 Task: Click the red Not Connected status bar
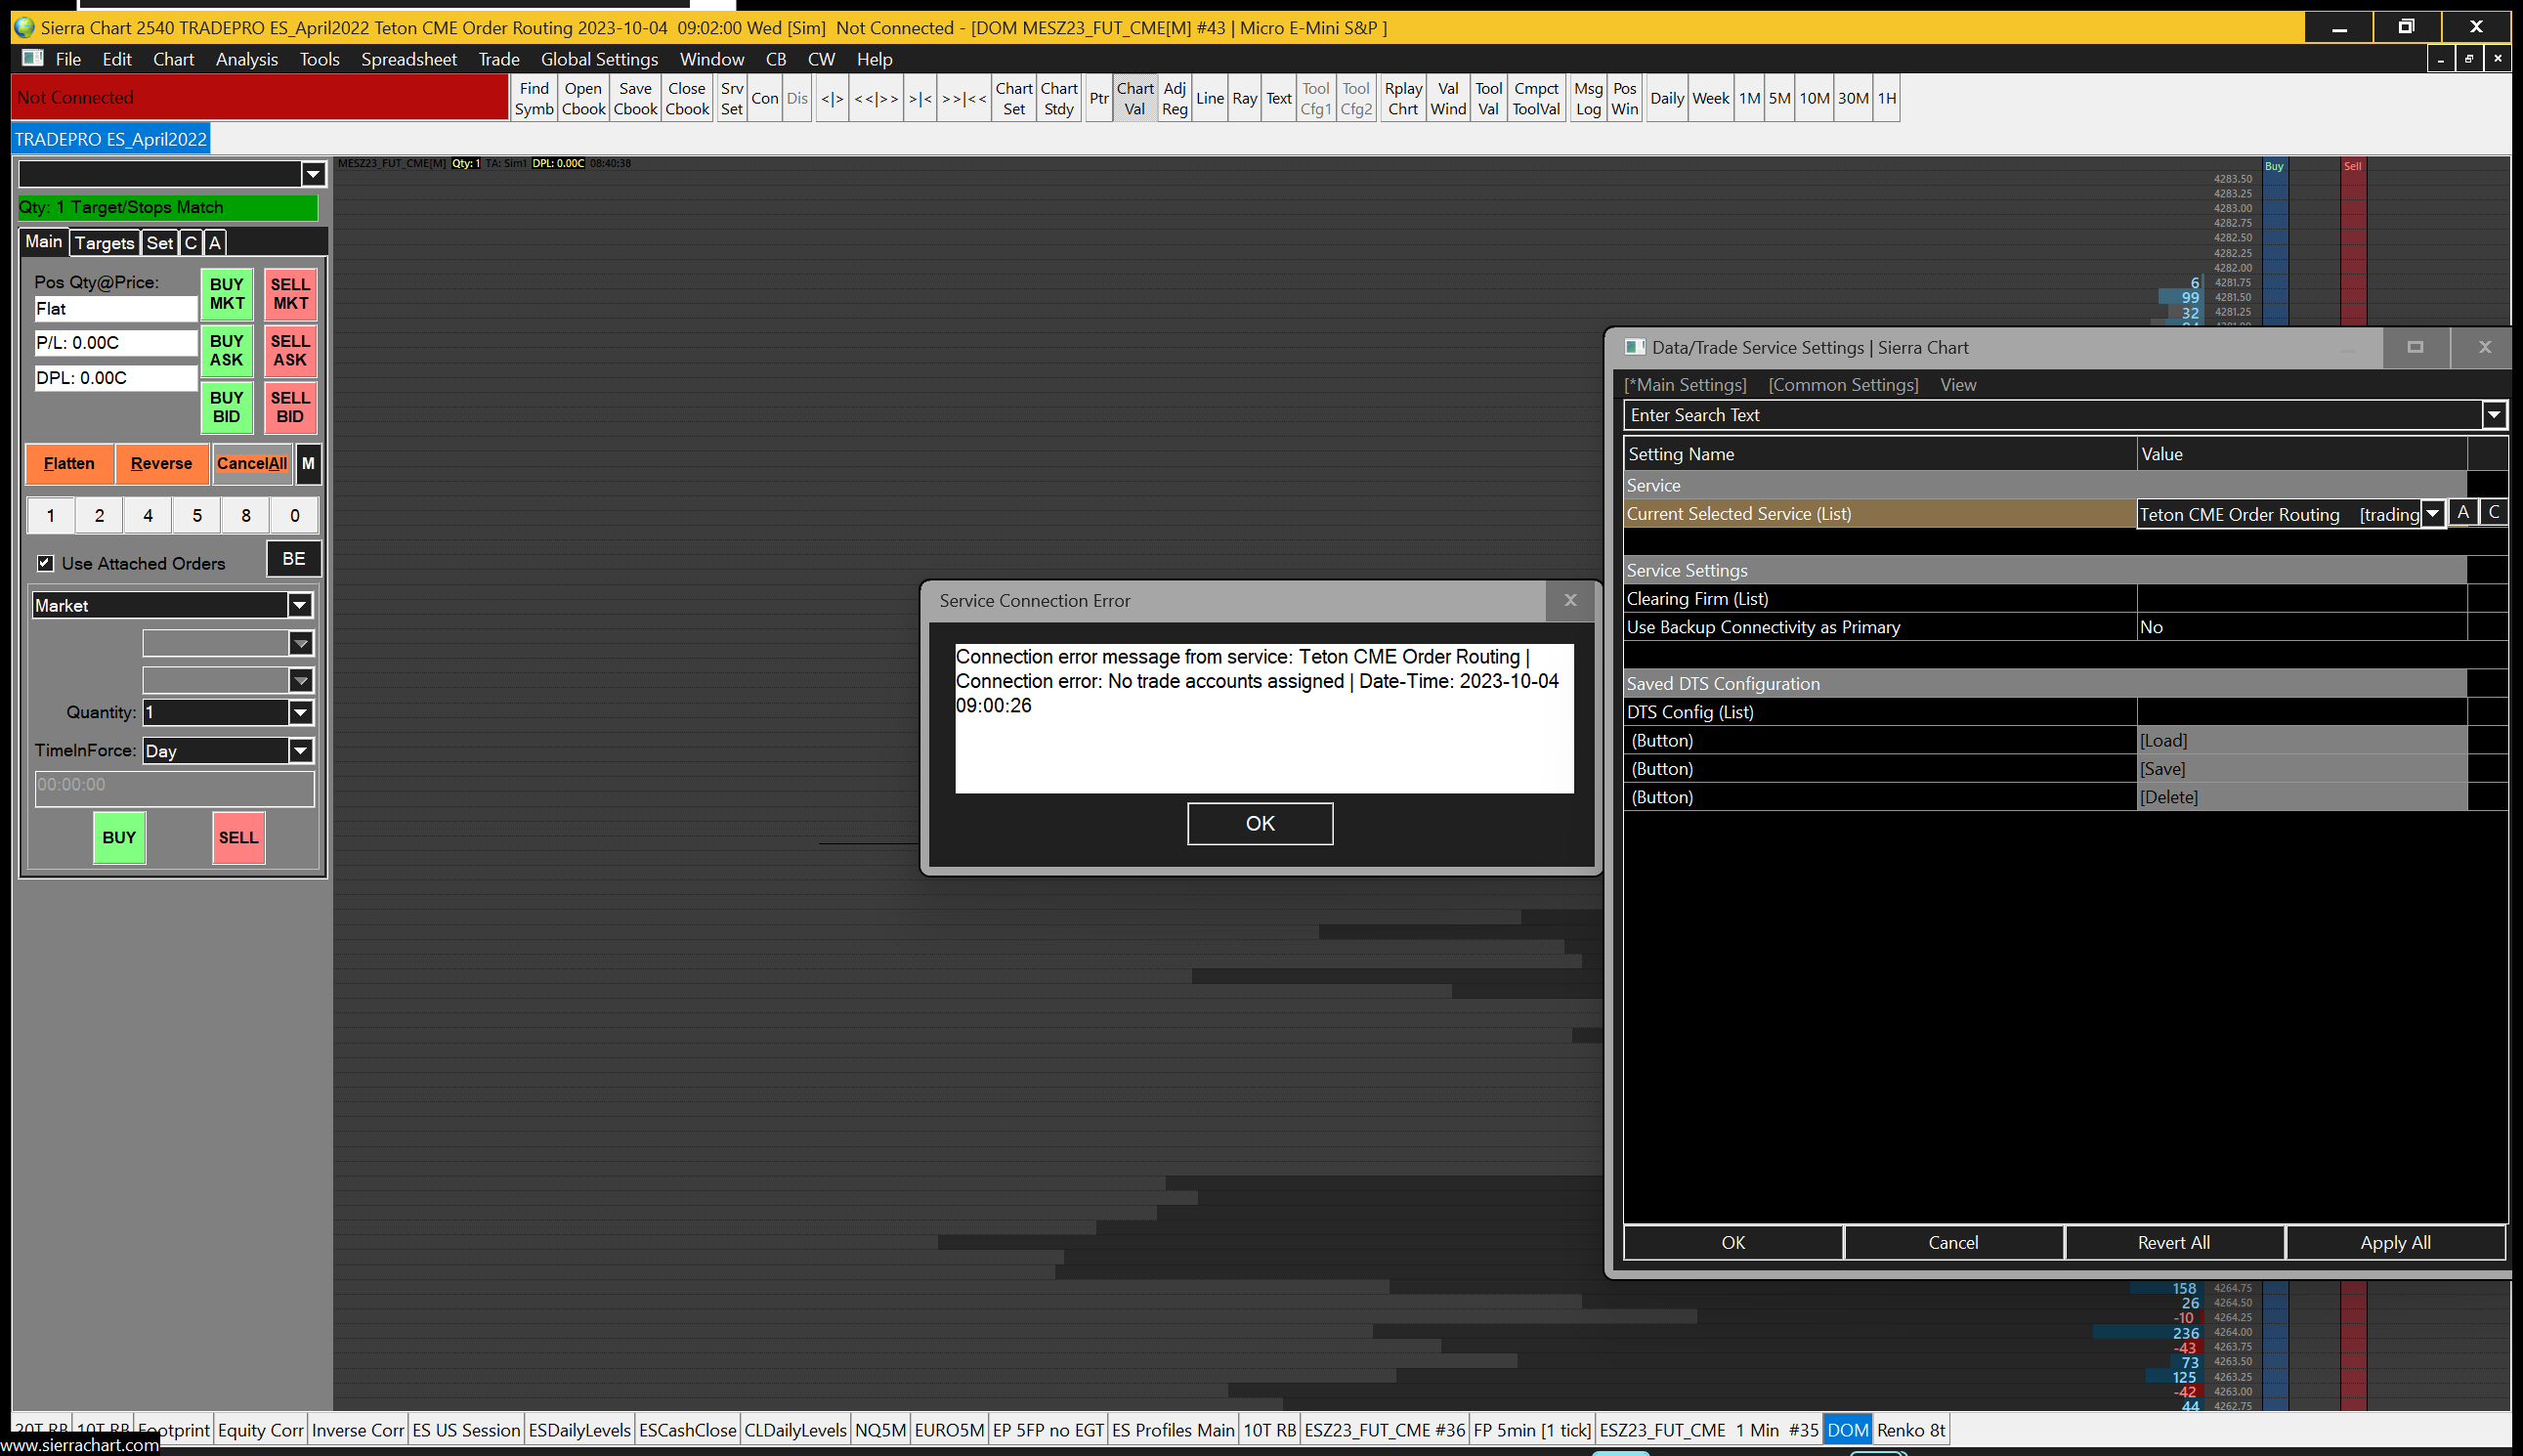(260, 98)
